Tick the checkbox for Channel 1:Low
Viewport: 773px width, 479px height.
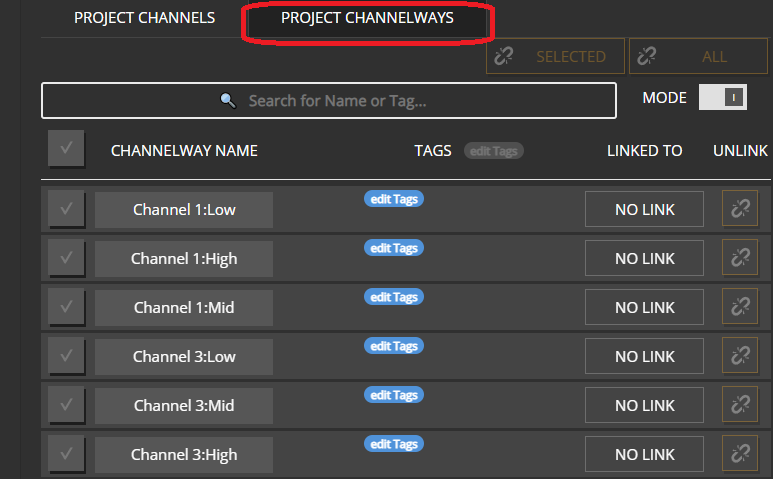click(x=66, y=210)
